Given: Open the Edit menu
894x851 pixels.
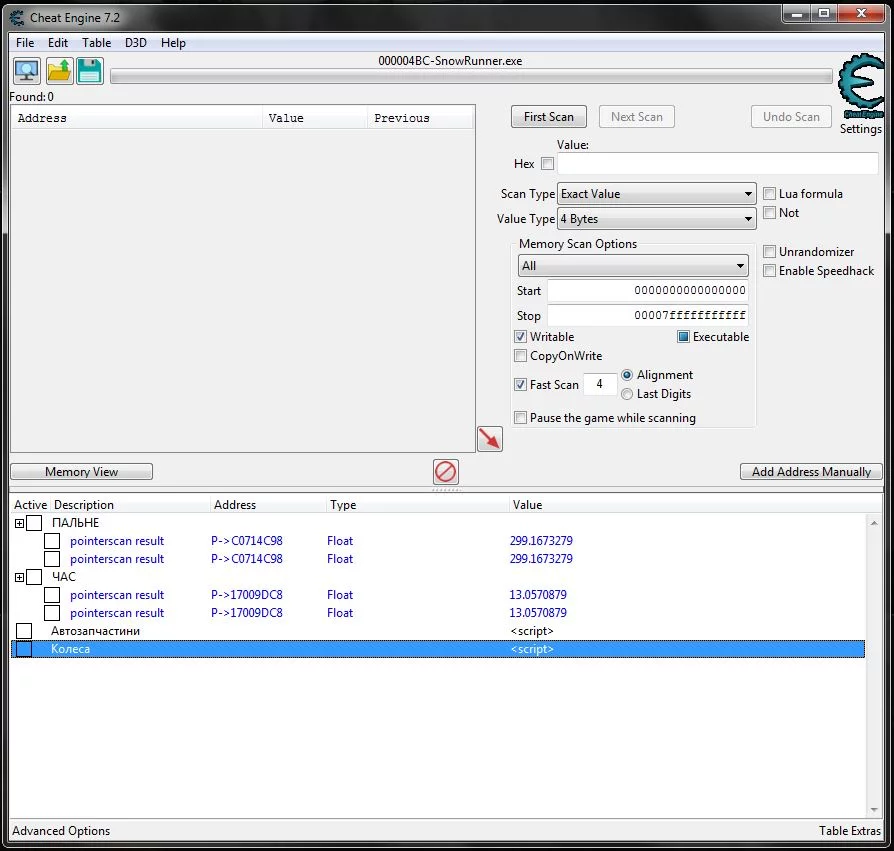Looking at the screenshot, I should tap(58, 43).
